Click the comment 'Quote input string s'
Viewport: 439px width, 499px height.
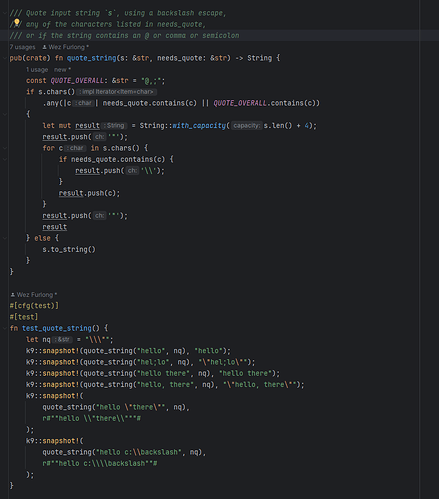[118, 13]
